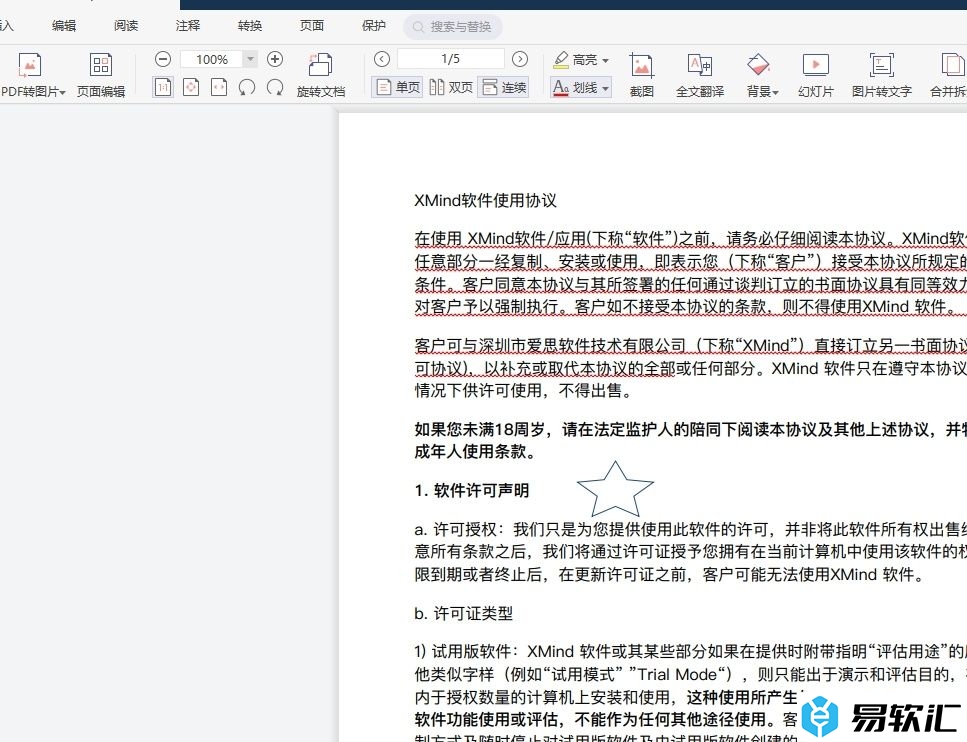Click the 背景 background icon

point(758,64)
